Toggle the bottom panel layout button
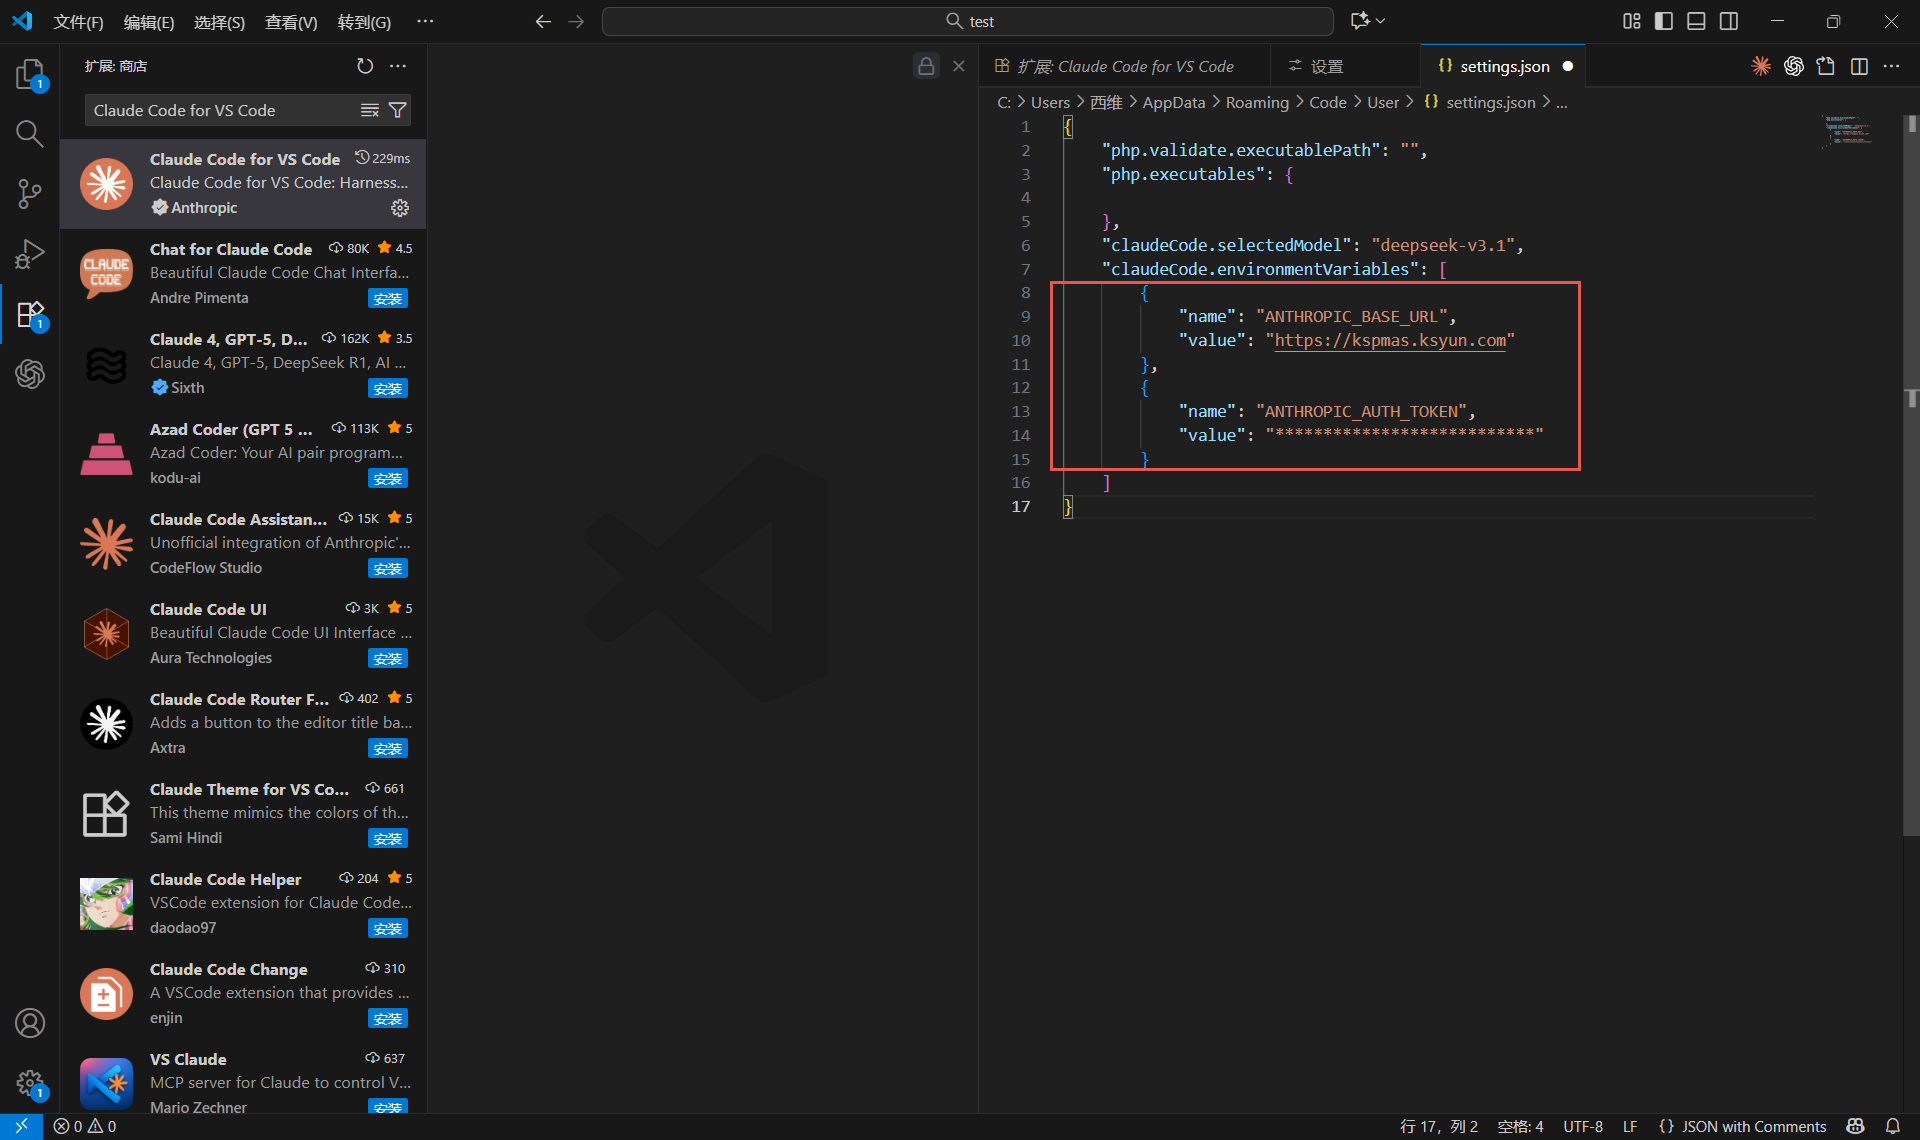 coord(1696,21)
